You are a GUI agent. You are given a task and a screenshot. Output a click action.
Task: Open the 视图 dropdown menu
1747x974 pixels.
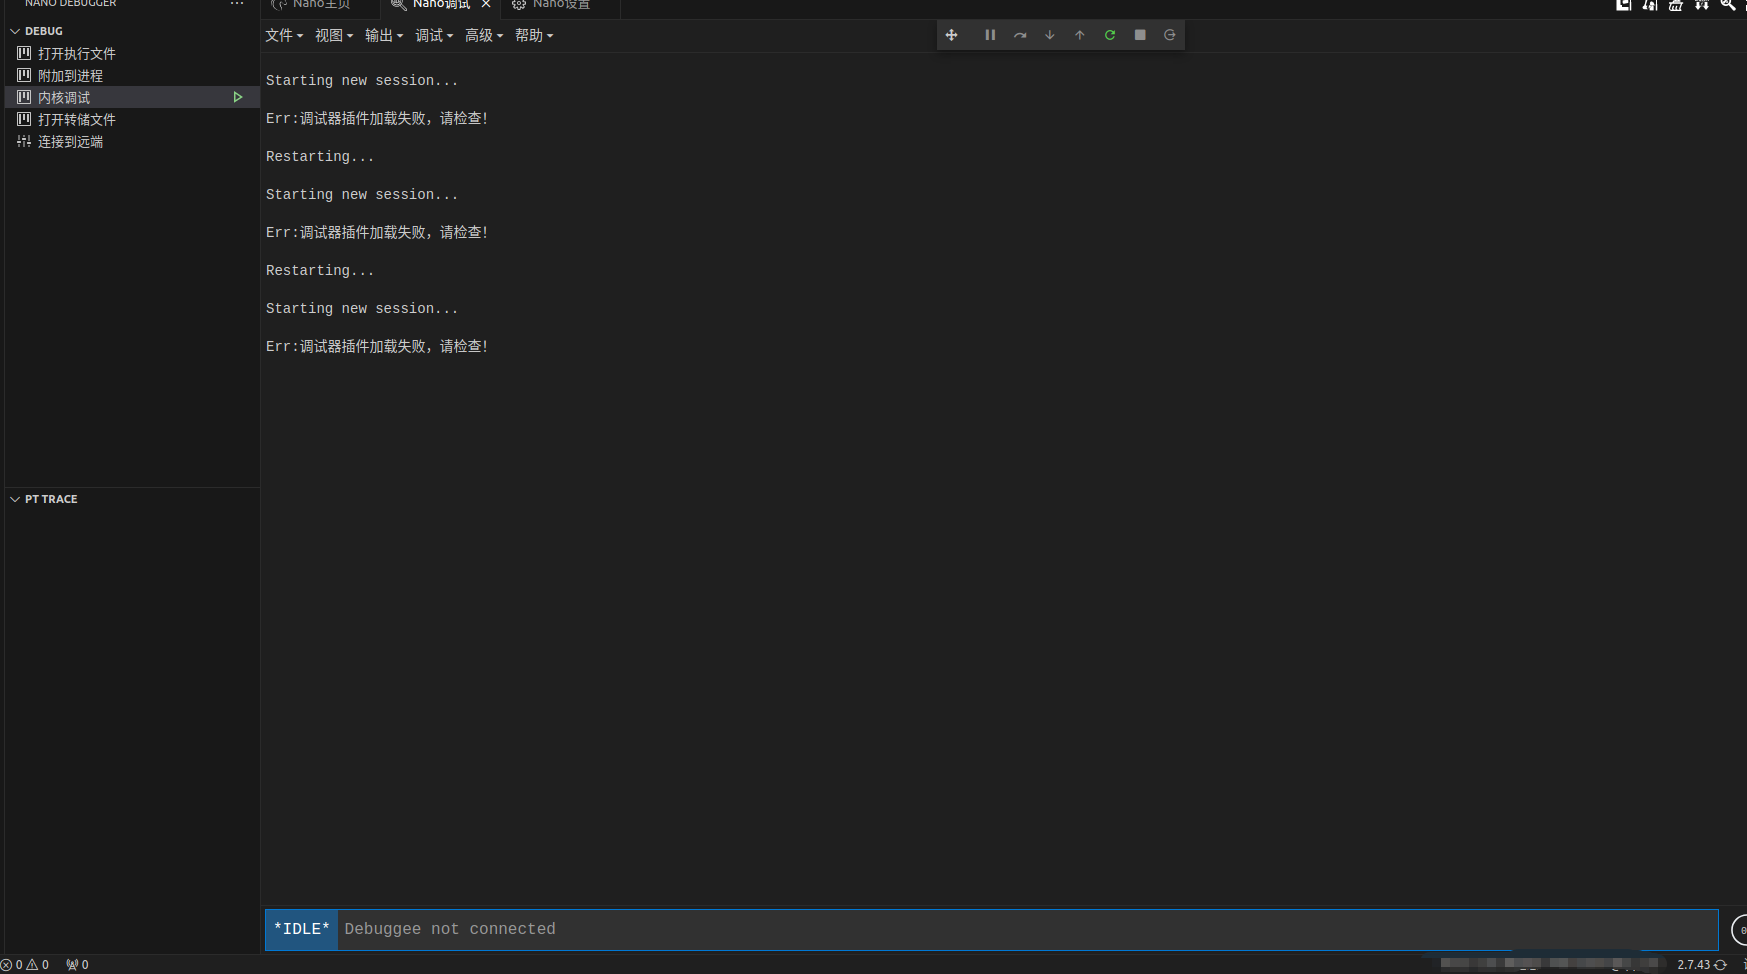click(x=334, y=36)
